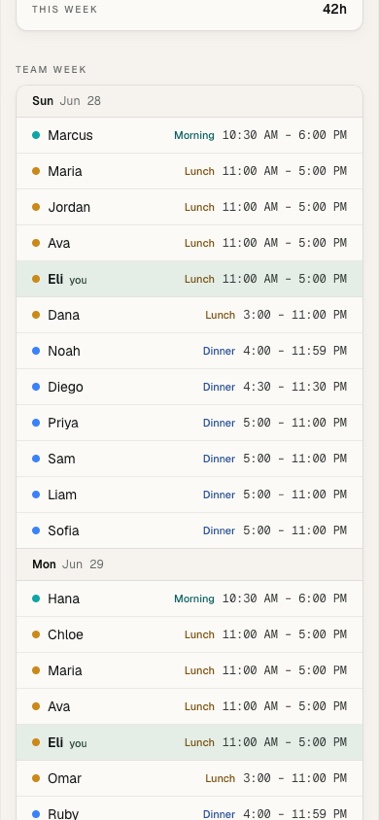The height and width of the screenshot is (820, 379).
Task: Click the blue dot beside Noah
Action: 36,351
